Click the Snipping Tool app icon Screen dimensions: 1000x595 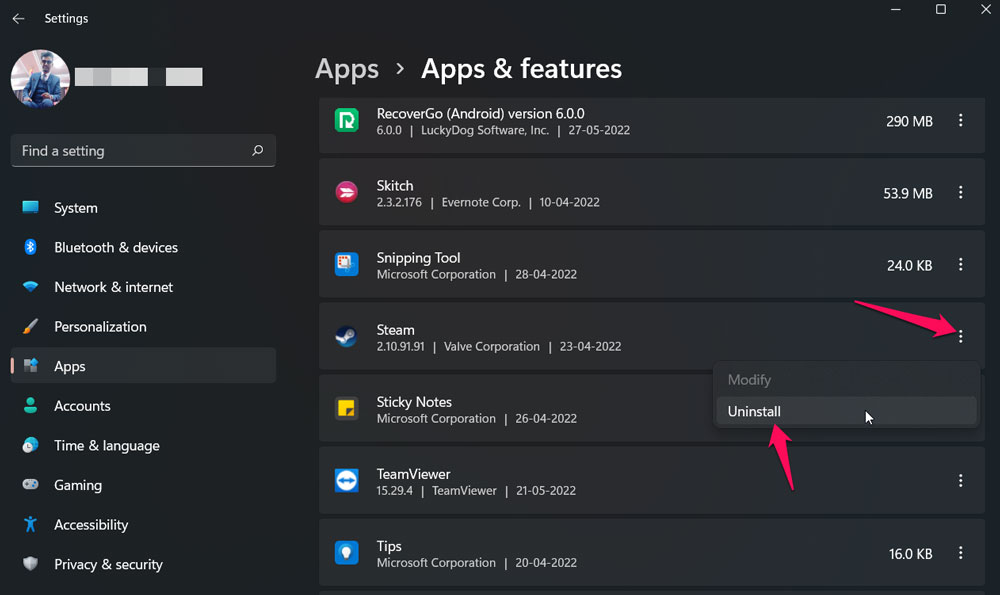(346, 264)
